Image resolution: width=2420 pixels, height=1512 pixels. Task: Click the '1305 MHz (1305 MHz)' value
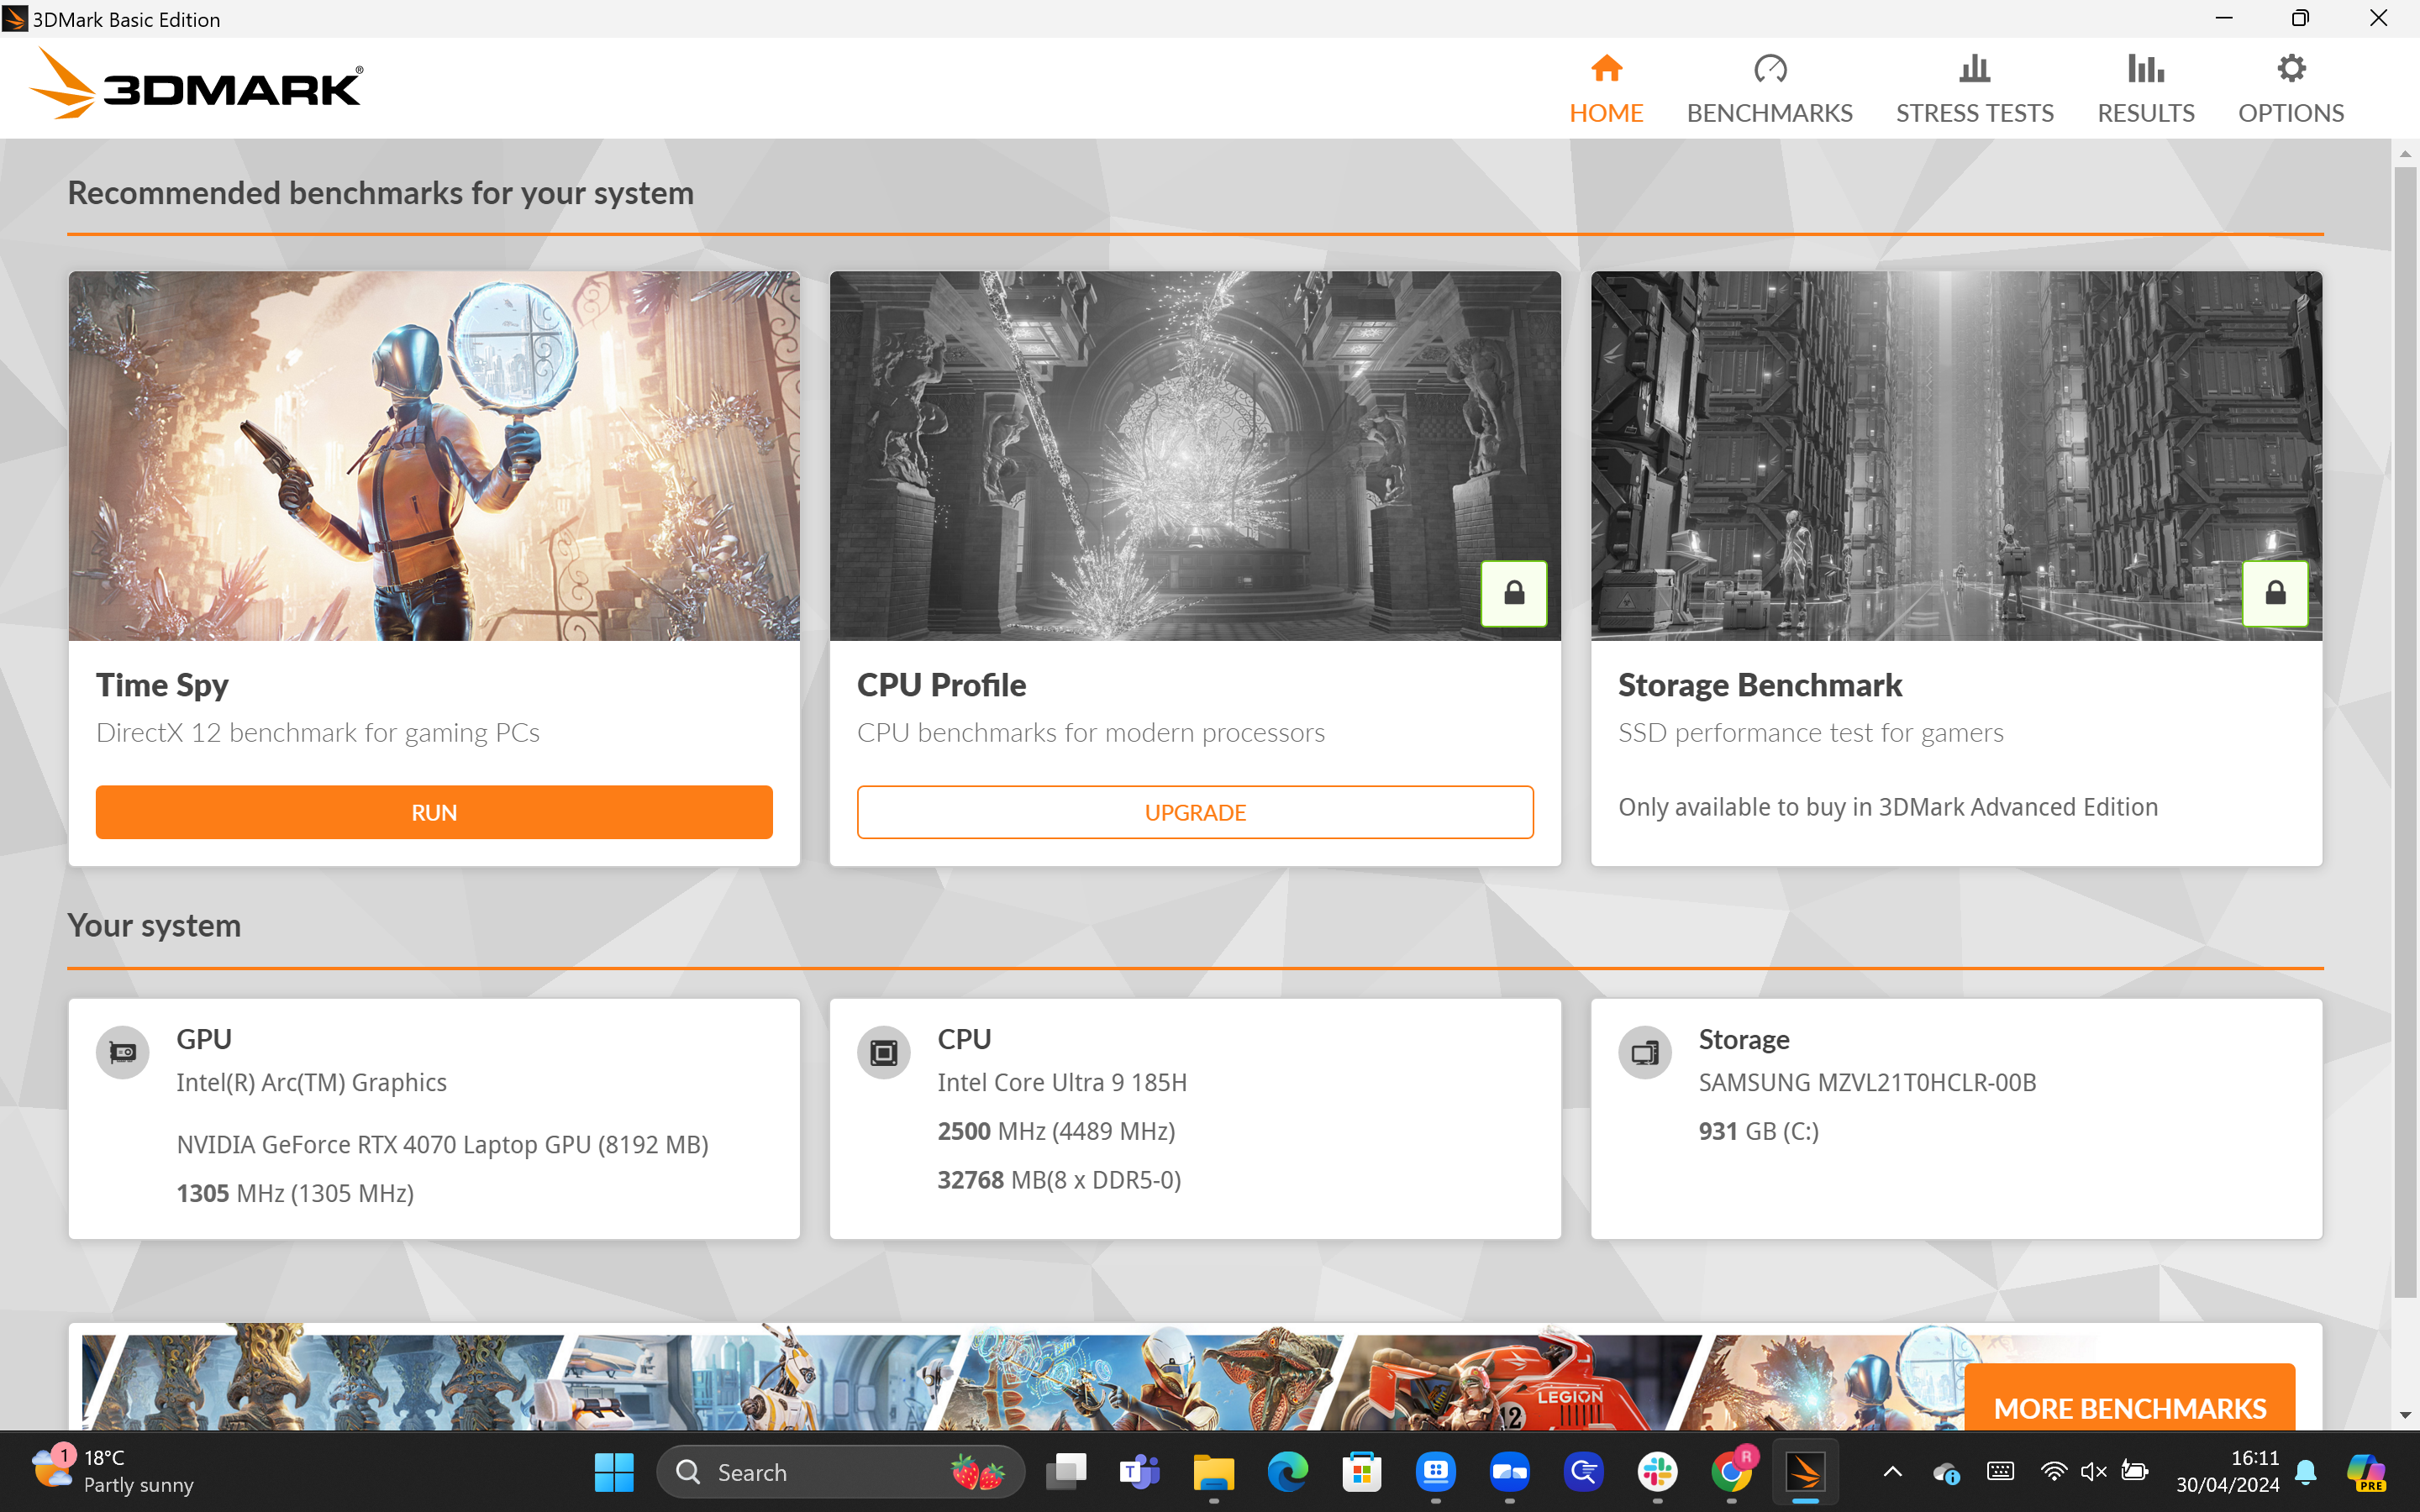pos(295,1193)
